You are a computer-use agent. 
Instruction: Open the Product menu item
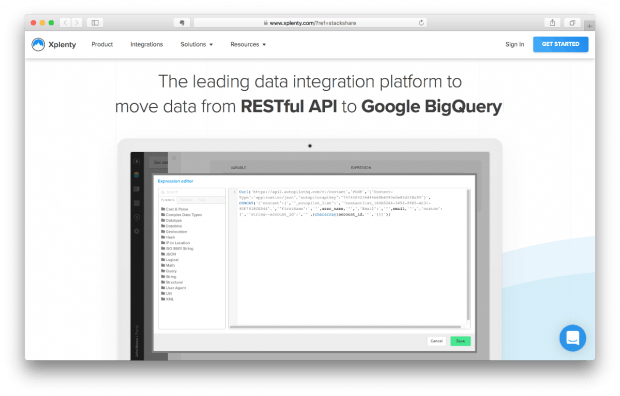102,44
